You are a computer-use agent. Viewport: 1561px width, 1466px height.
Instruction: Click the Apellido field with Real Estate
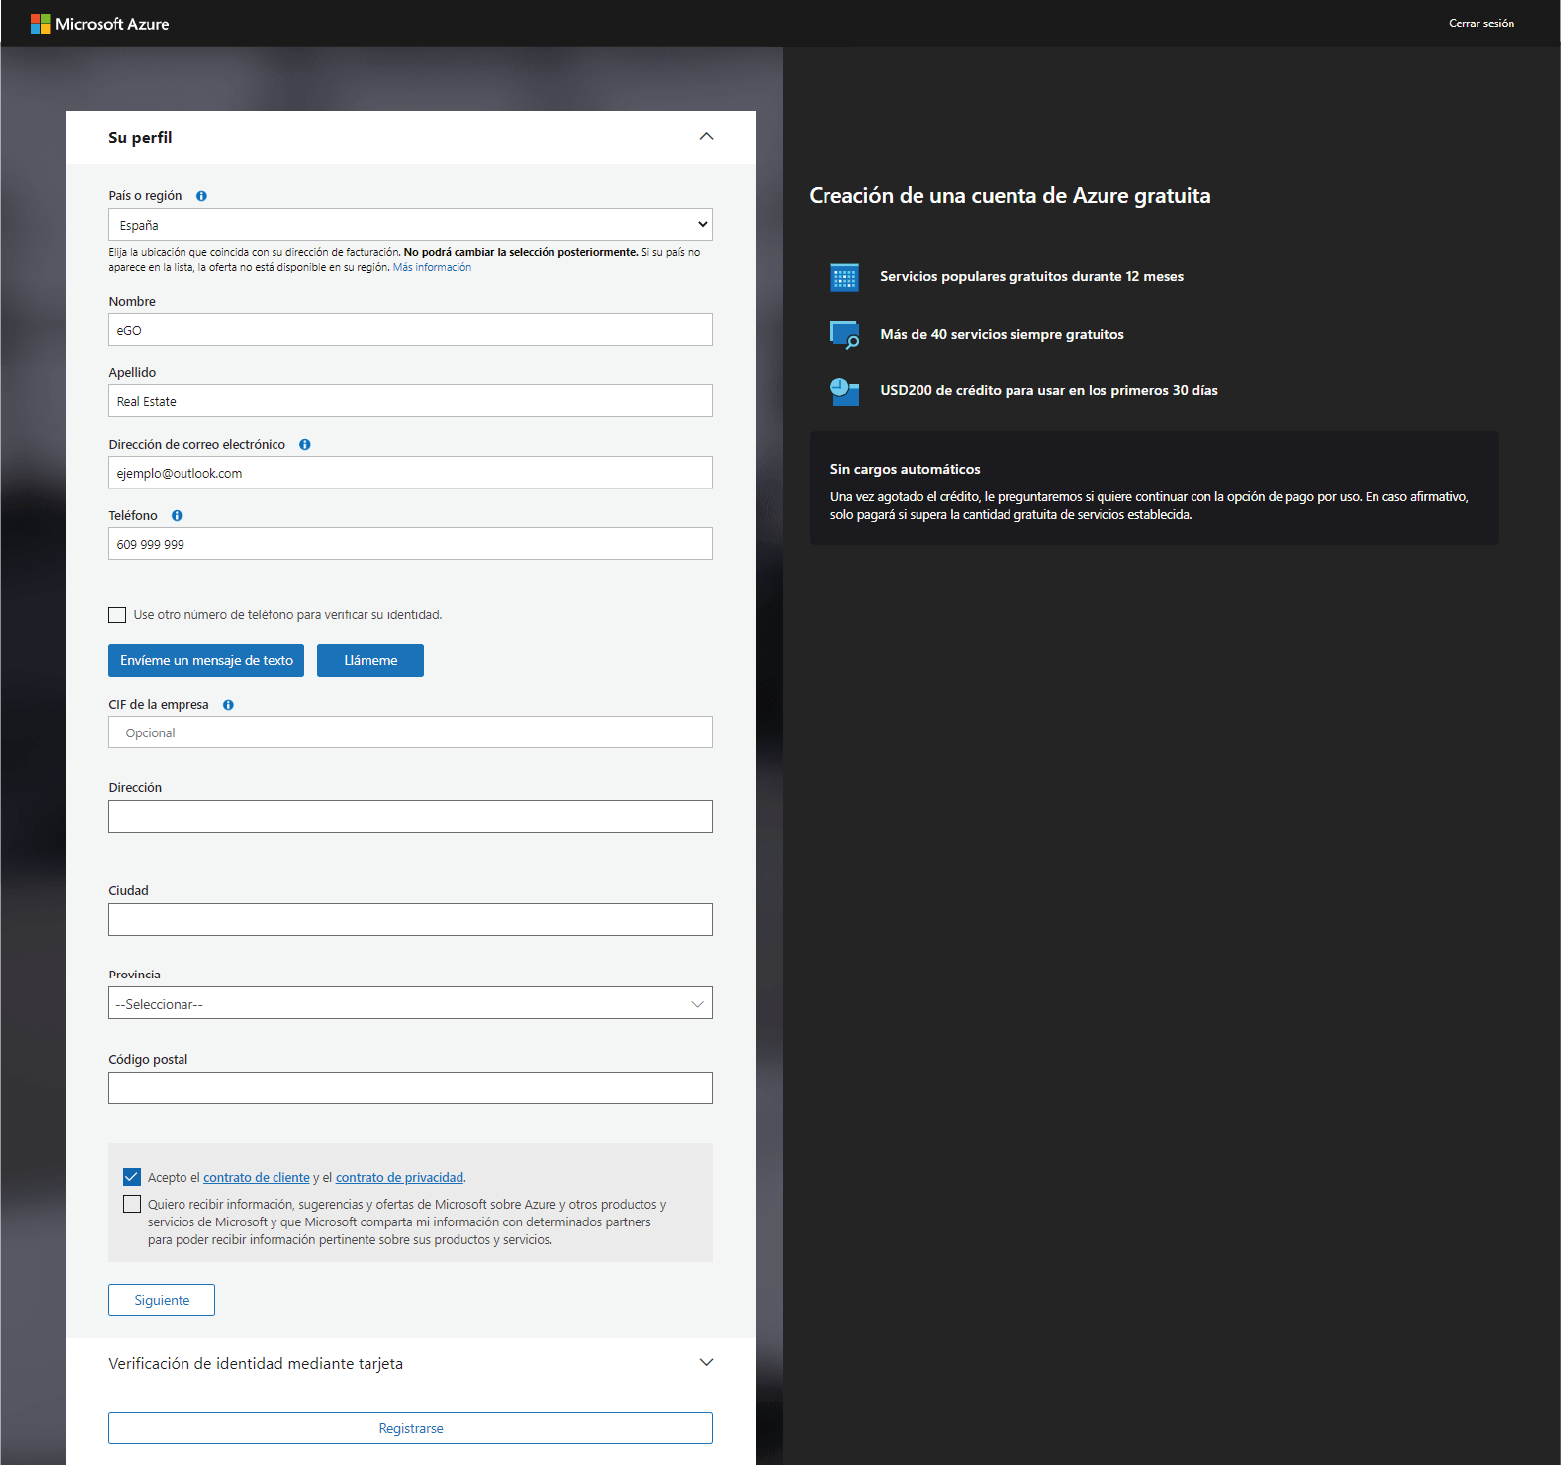[410, 401]
